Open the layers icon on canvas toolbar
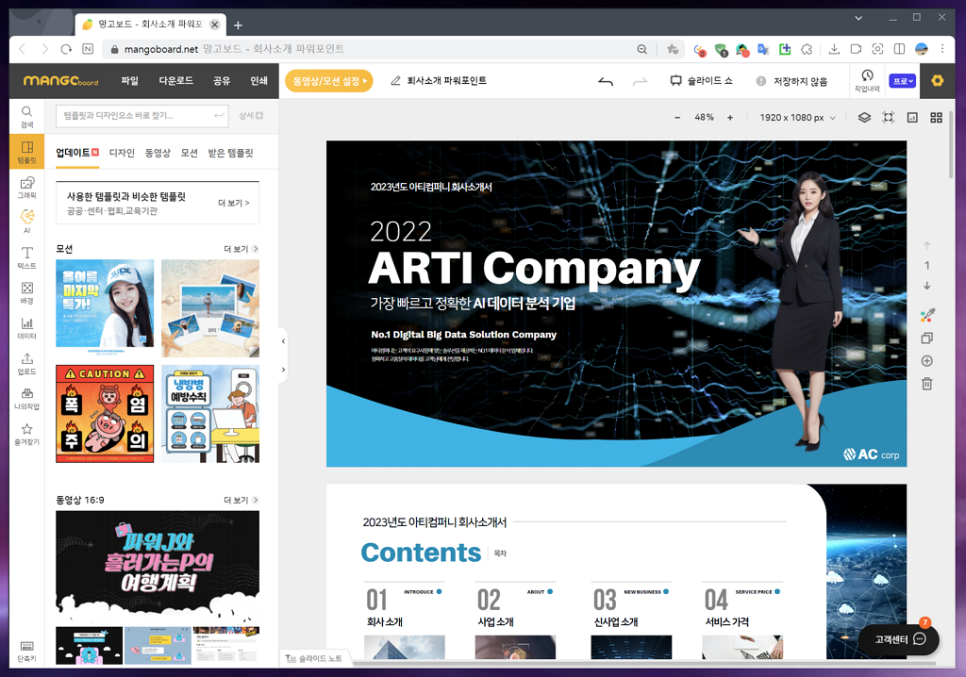Image resolution: width=966 pixels, height=677 pixels. (864, 117)
